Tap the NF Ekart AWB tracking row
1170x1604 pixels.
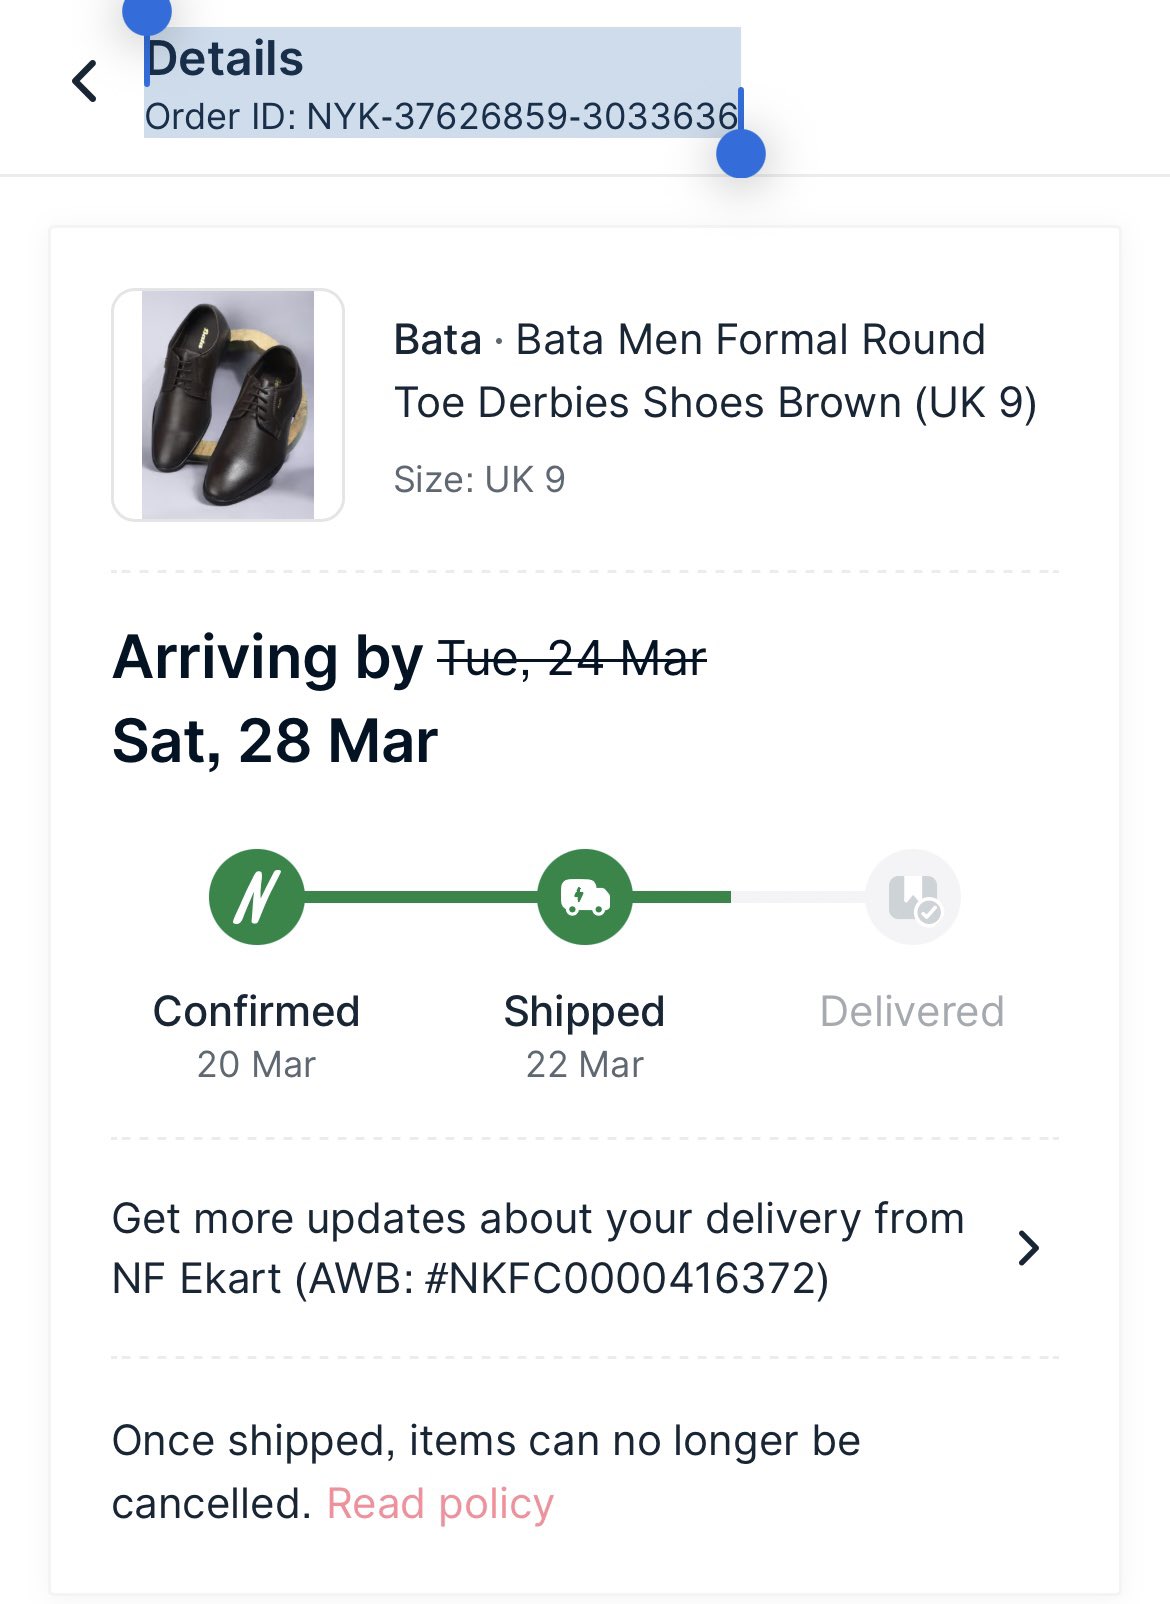(x=538, y=1248)
